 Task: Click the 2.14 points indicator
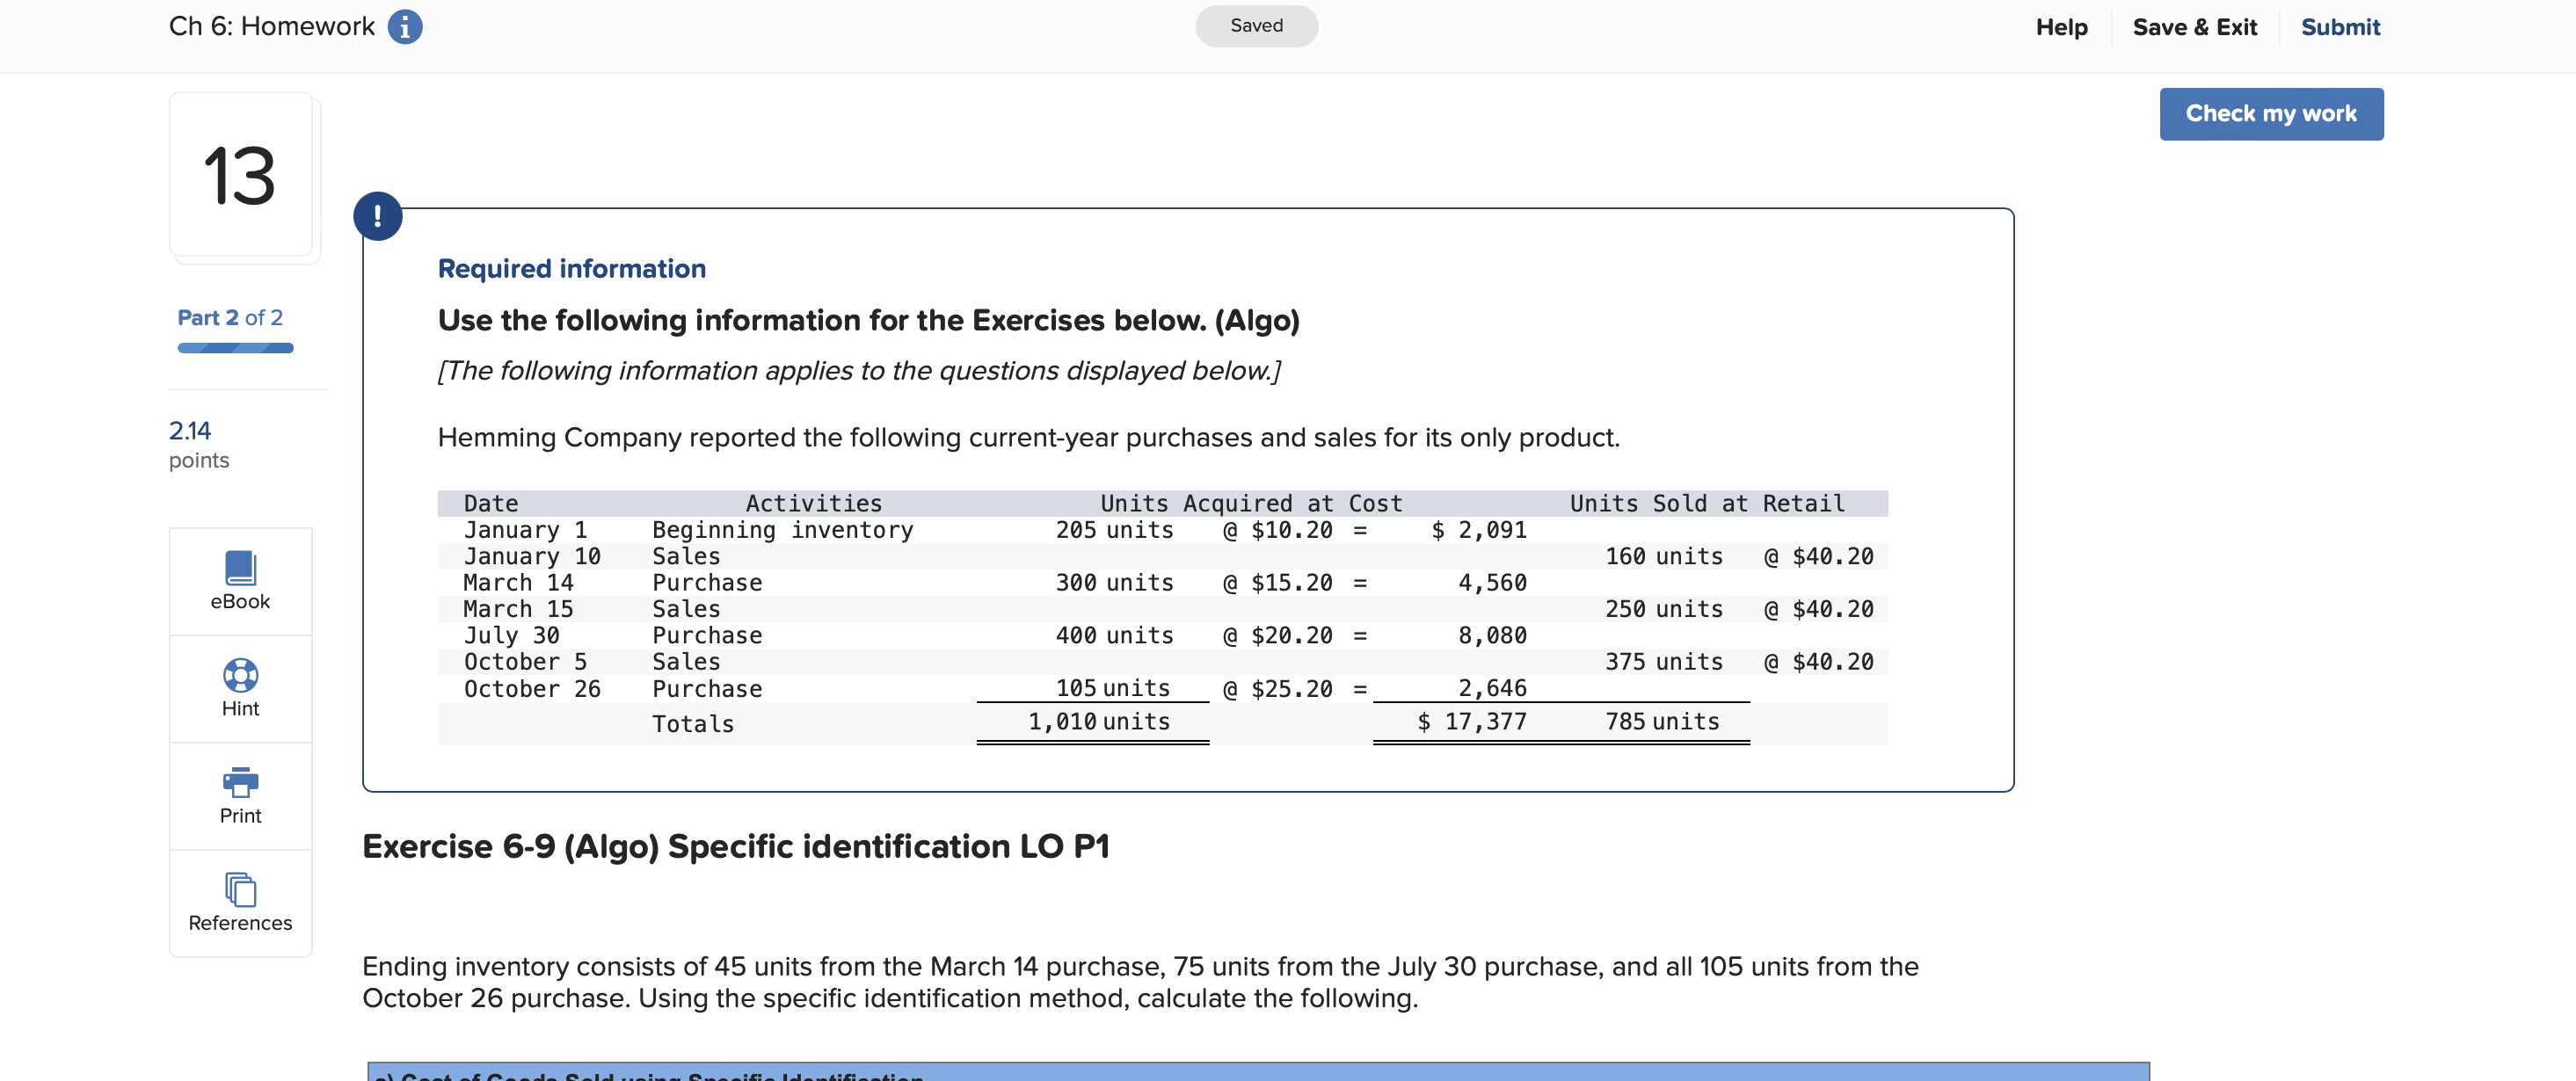coord(190,431)
